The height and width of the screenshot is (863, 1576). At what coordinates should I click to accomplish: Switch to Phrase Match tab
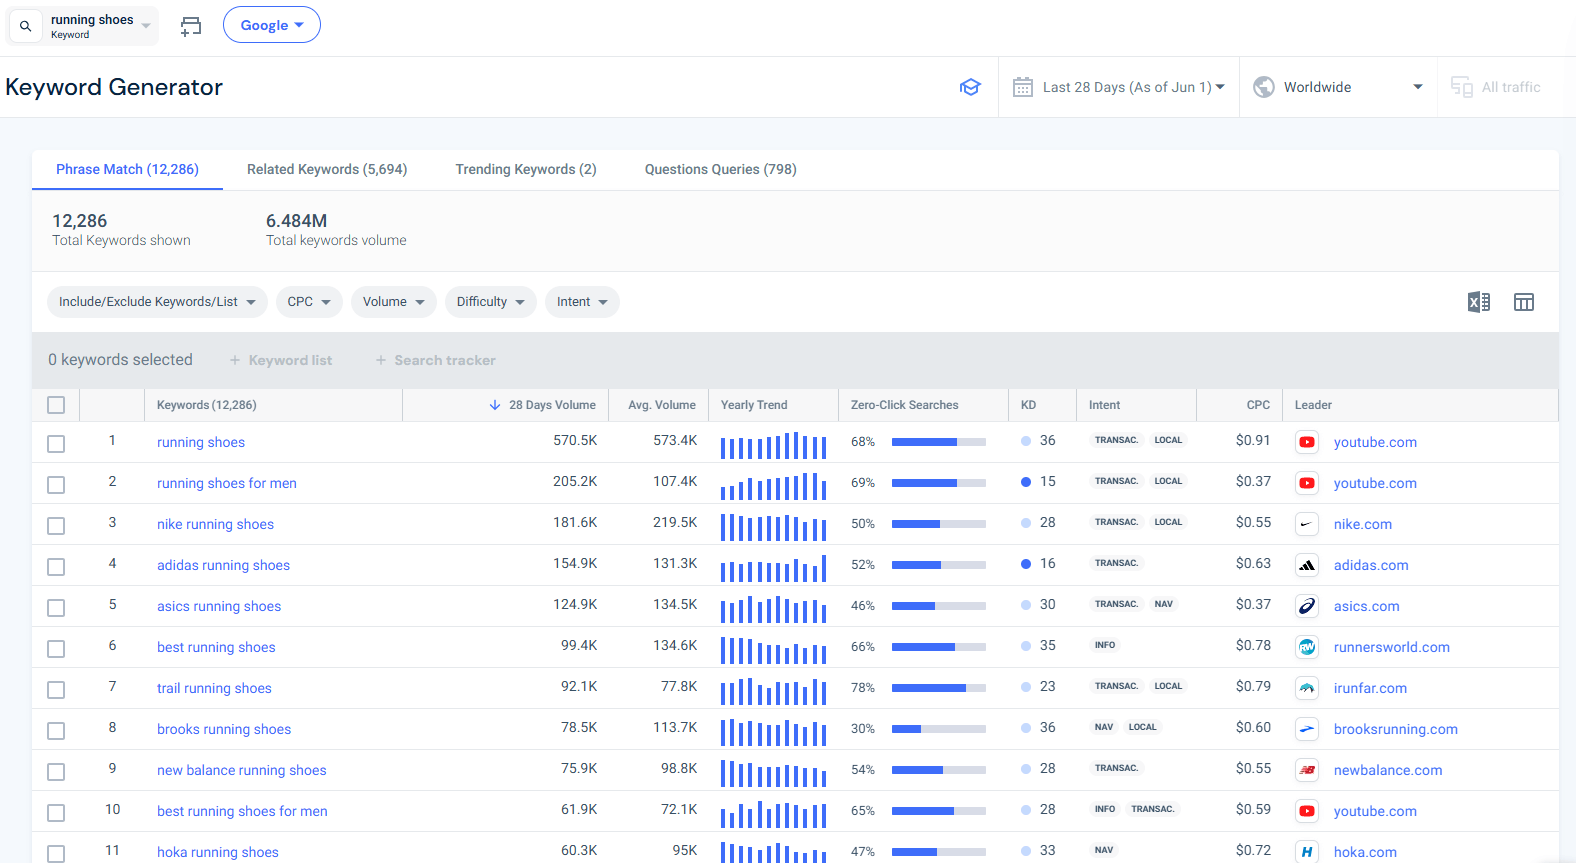pyautogui.click(x=127, y=169)
